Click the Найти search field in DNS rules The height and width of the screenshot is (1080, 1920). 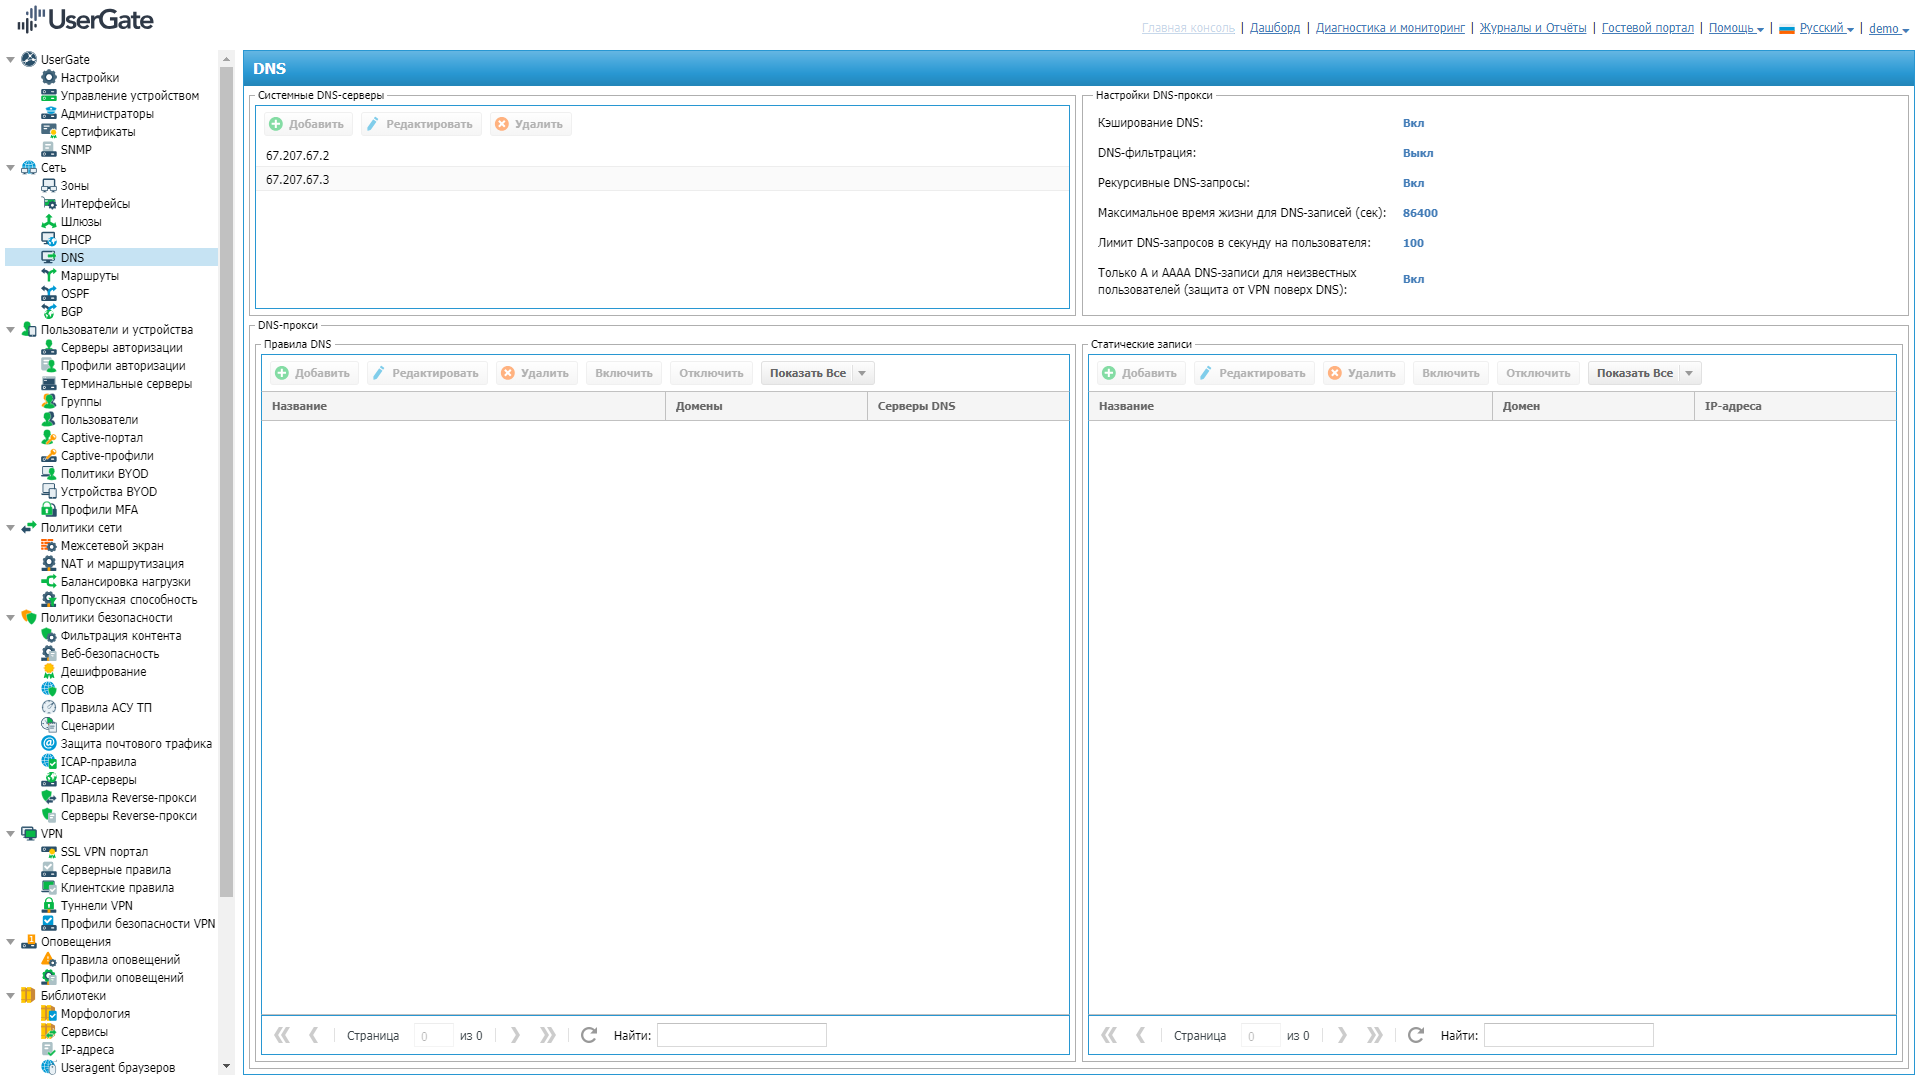[x=741, y=1035]
